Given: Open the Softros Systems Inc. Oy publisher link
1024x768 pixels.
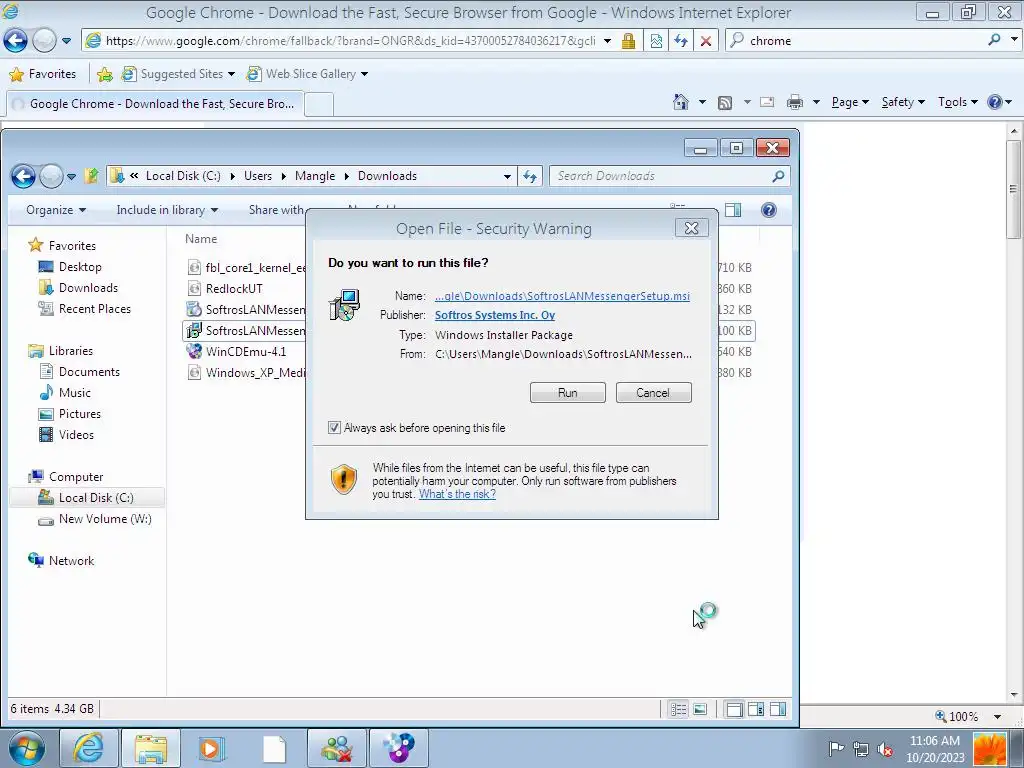Looking at the screenshot, I should (494, 315).
